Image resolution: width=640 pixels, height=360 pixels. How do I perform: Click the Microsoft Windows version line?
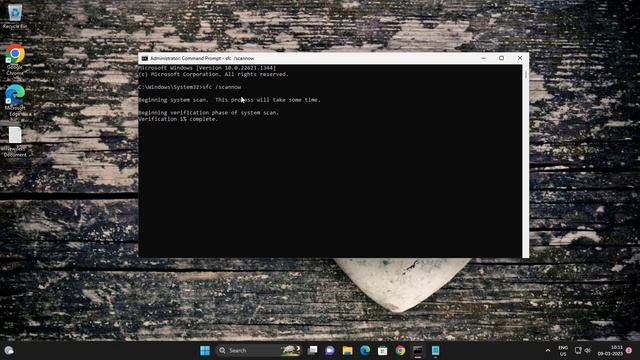207,68
